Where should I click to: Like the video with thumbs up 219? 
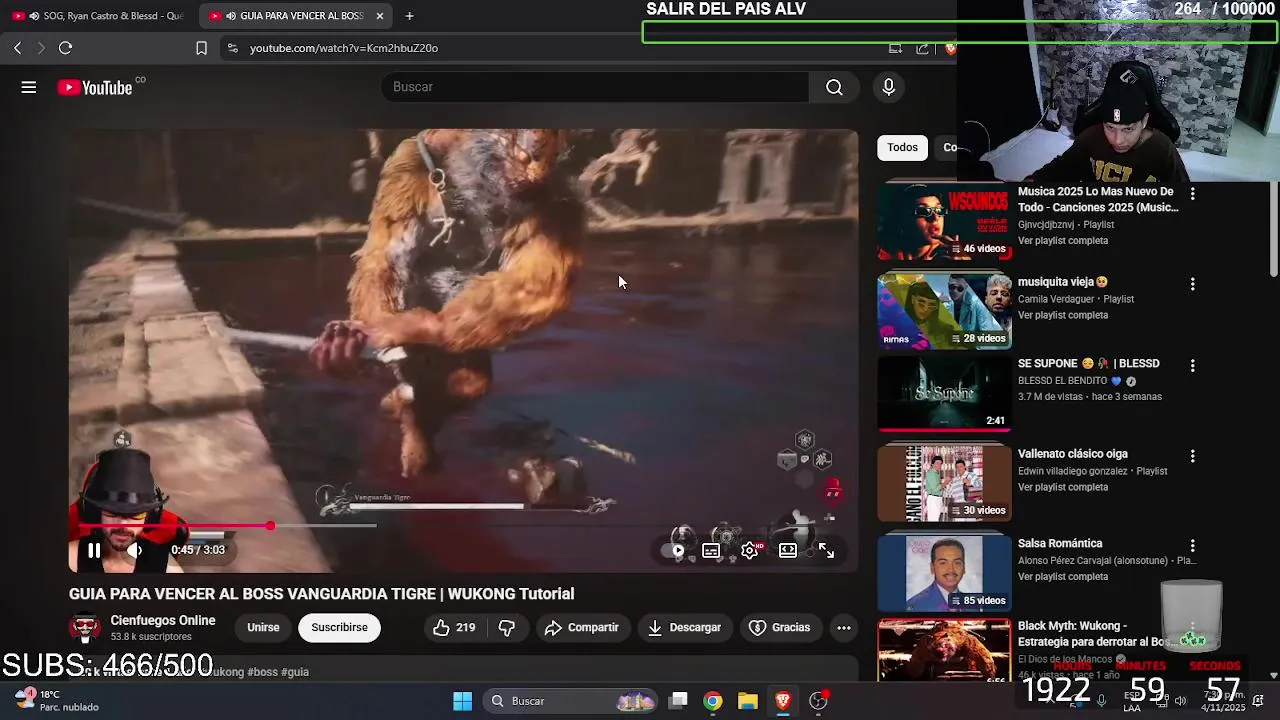point(454,628)
